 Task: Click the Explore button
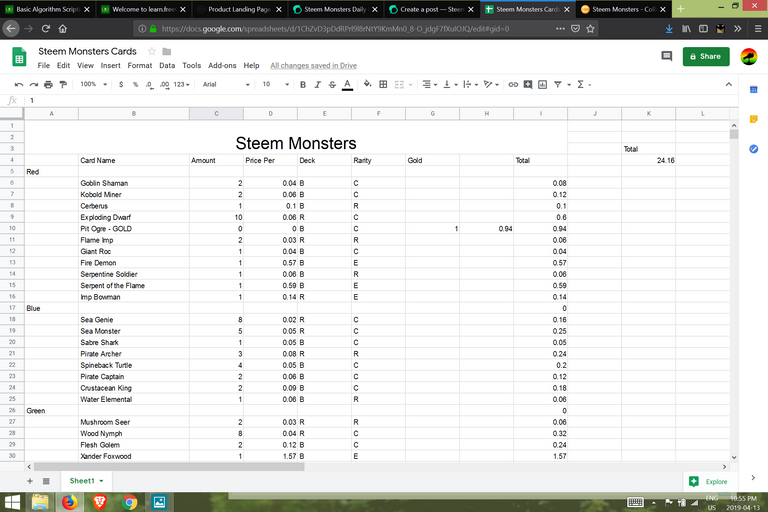[x=708, y=482]
